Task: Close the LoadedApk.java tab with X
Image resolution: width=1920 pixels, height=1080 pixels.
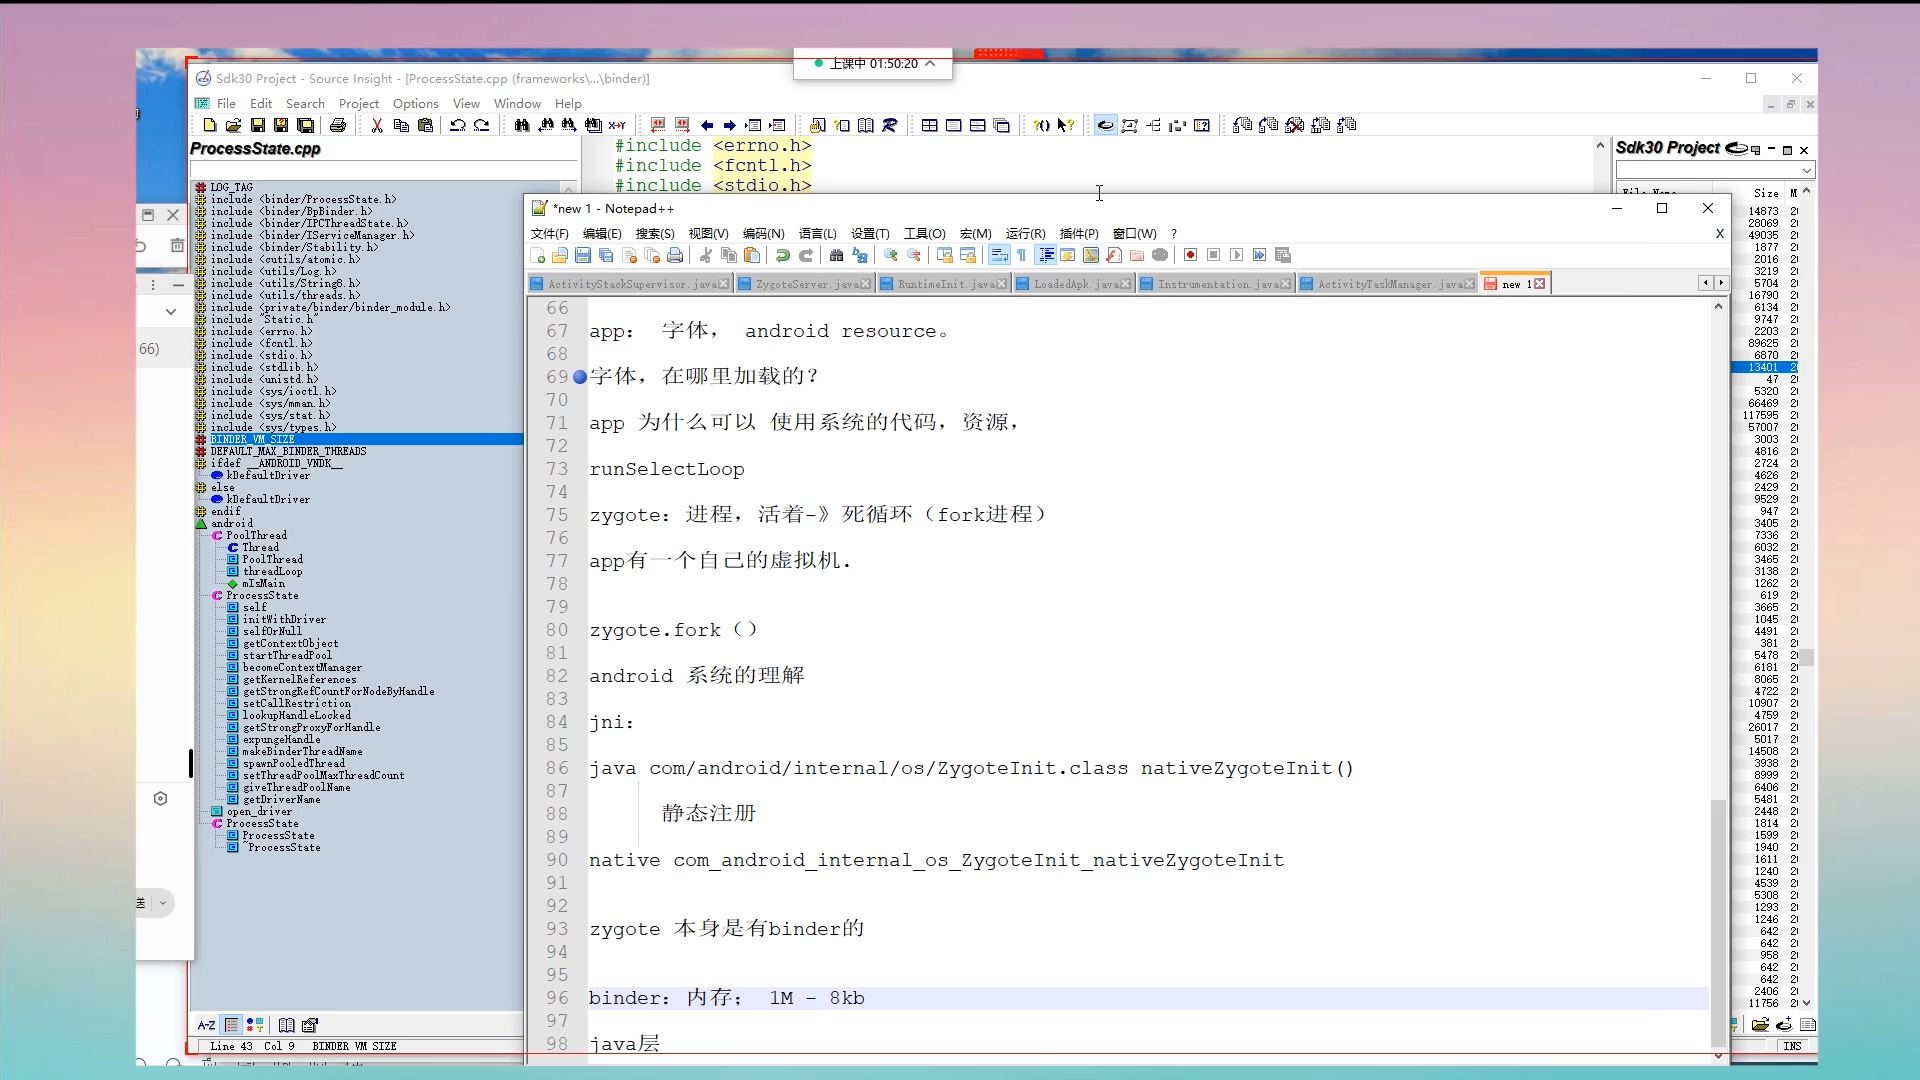Action: pyautogui.click(x=1126, y=284)
